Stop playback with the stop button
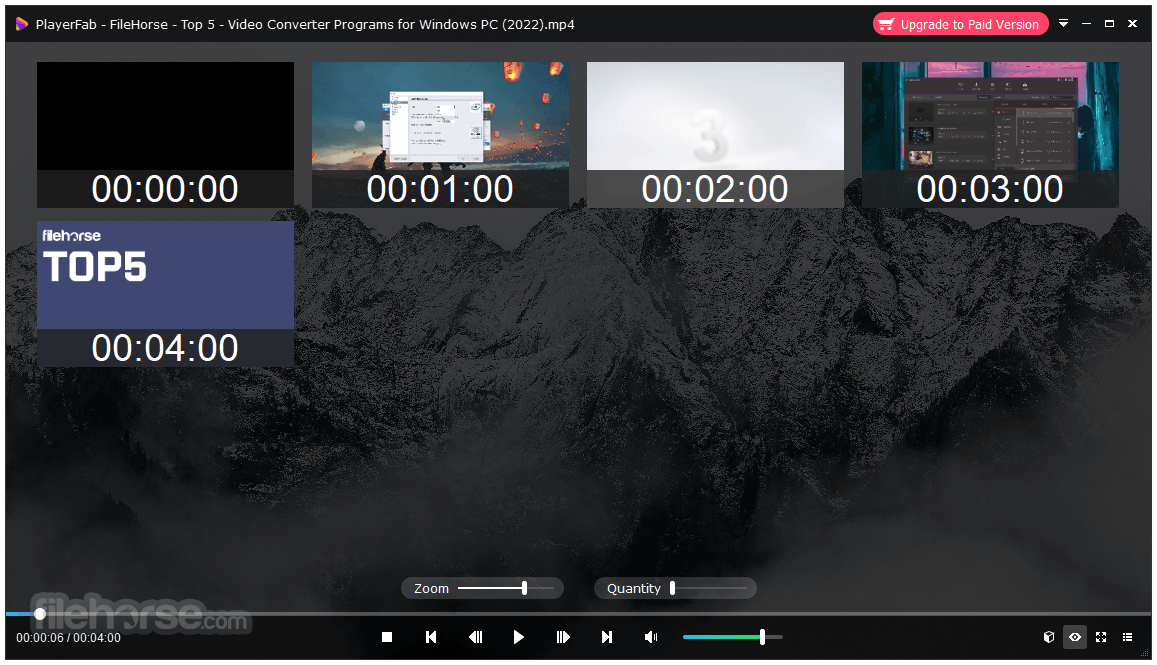Image resolution: width=1157 pixels, height=665 pixels. tap(387, 637)
